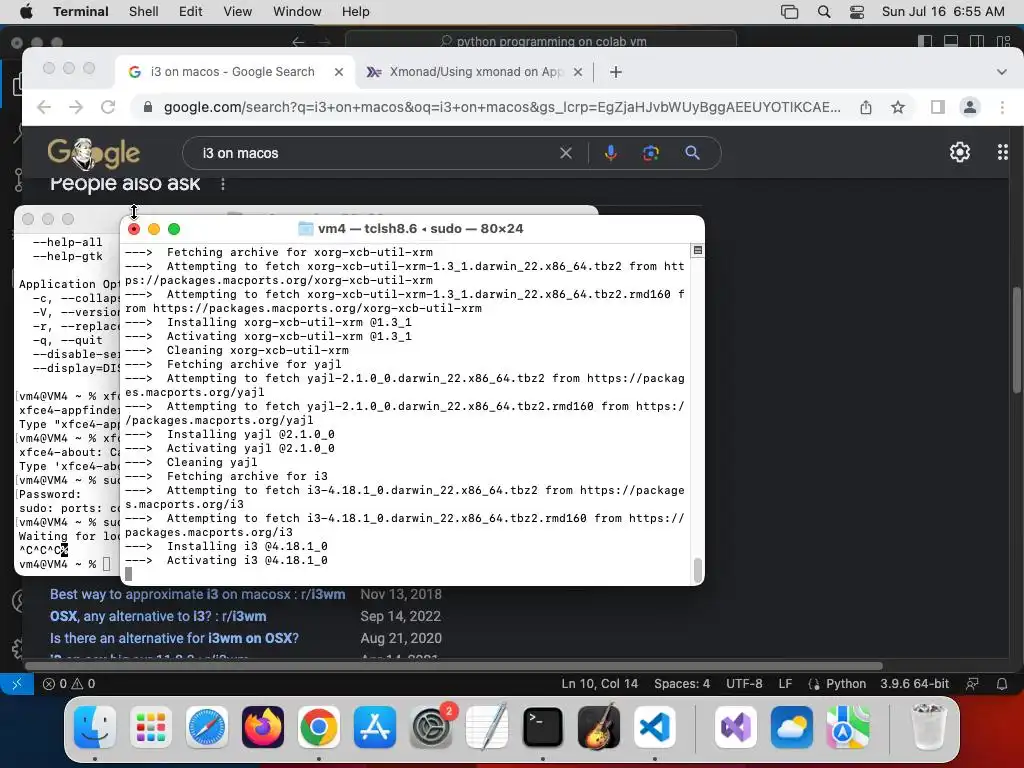Close the Xmonad tab in Chrome
This screenshot has width=1024, height=768.
578,72
